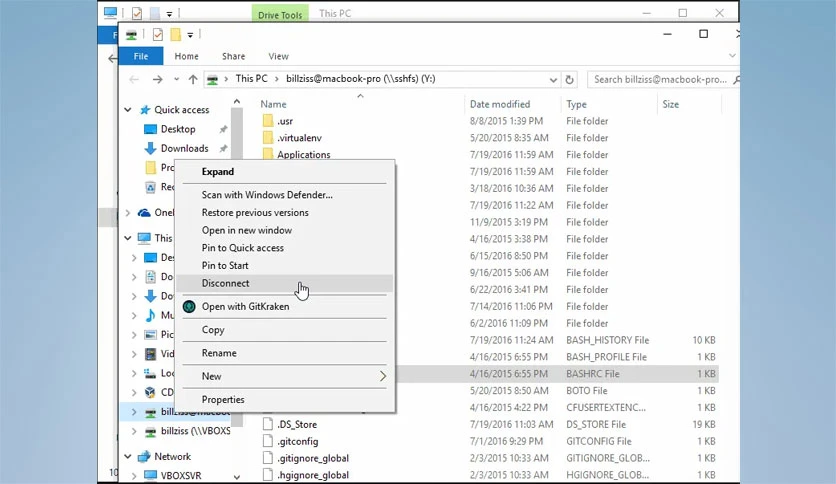Switch to the Share ribbon tab
Screen dimensions: 836x484
tap(234, 56)
